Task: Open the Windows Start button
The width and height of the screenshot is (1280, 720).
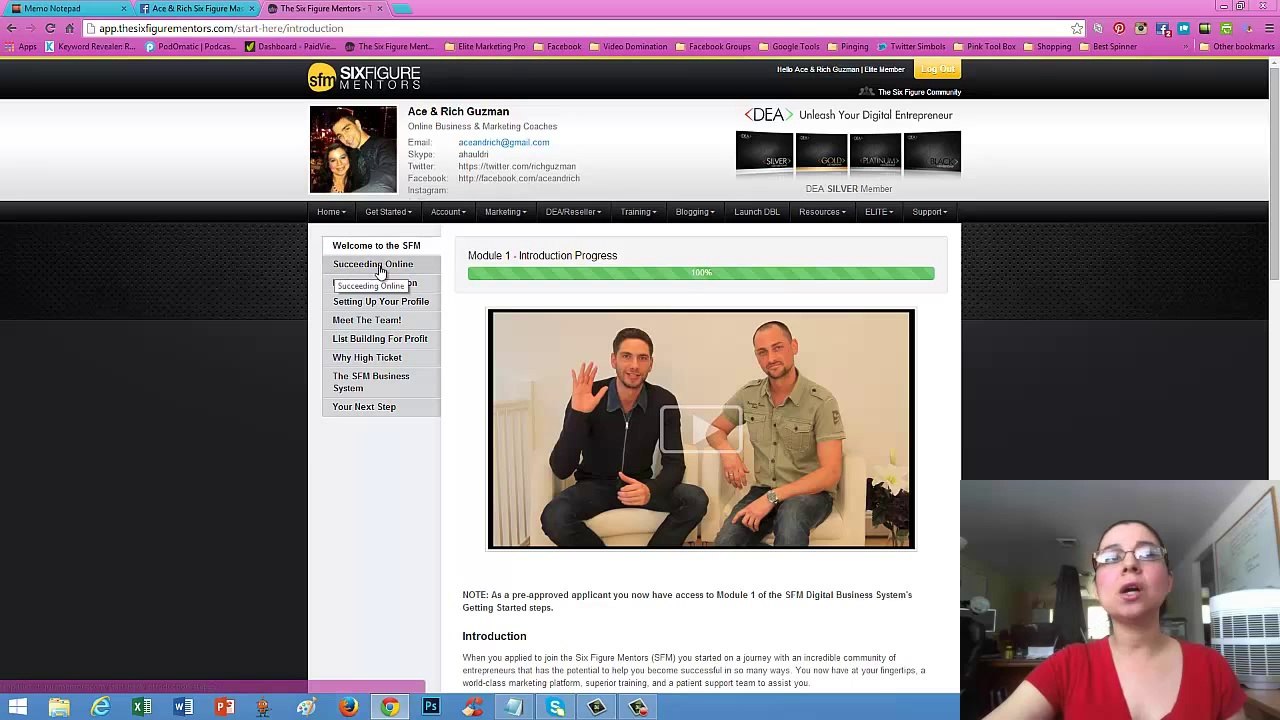Action: pos(18,708)
